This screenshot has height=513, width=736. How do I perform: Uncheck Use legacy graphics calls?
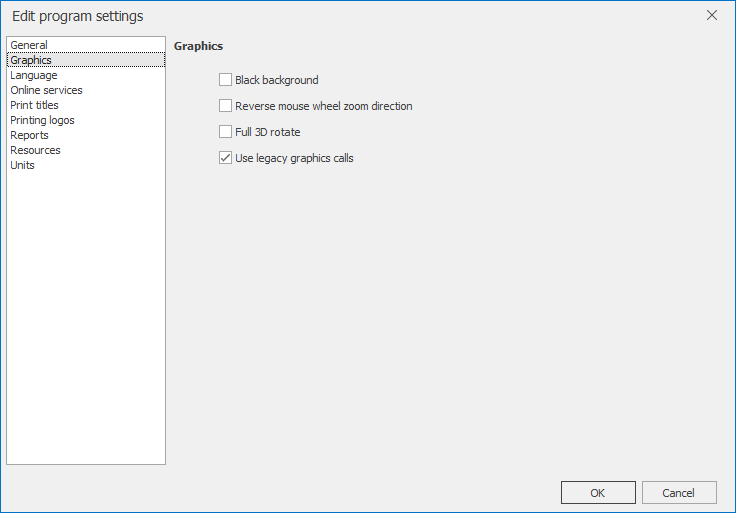click(225, 158)
